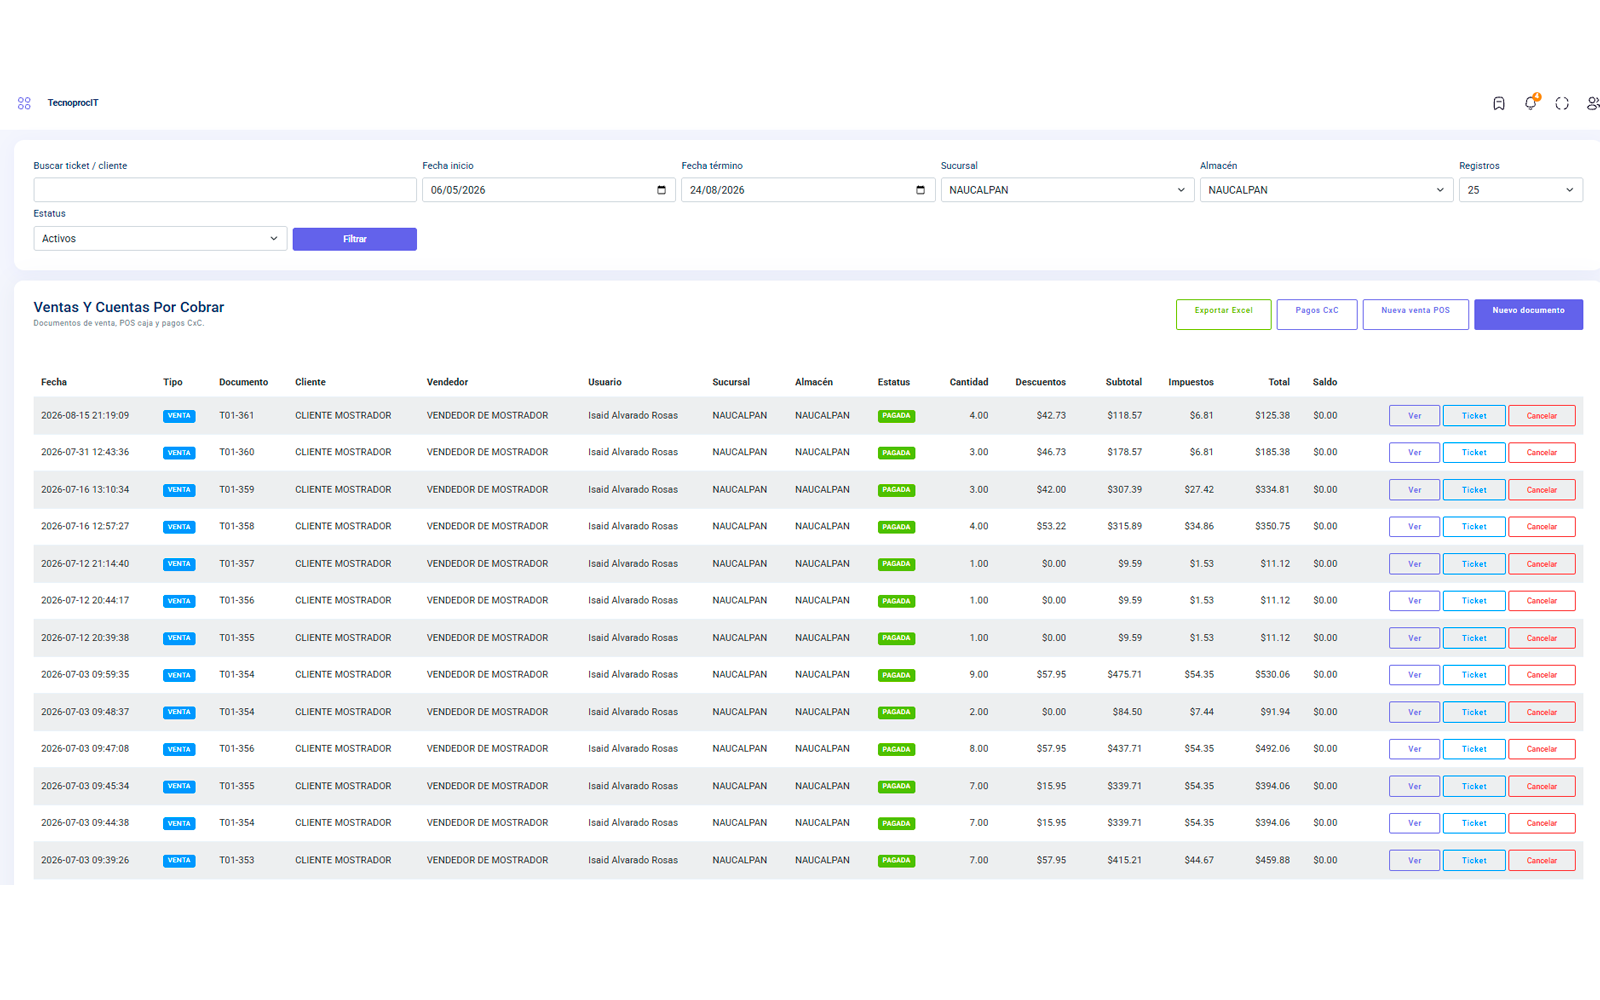Click Ver for sale T01-353
This screenshot has height=1000, width=1600.
1414,861
